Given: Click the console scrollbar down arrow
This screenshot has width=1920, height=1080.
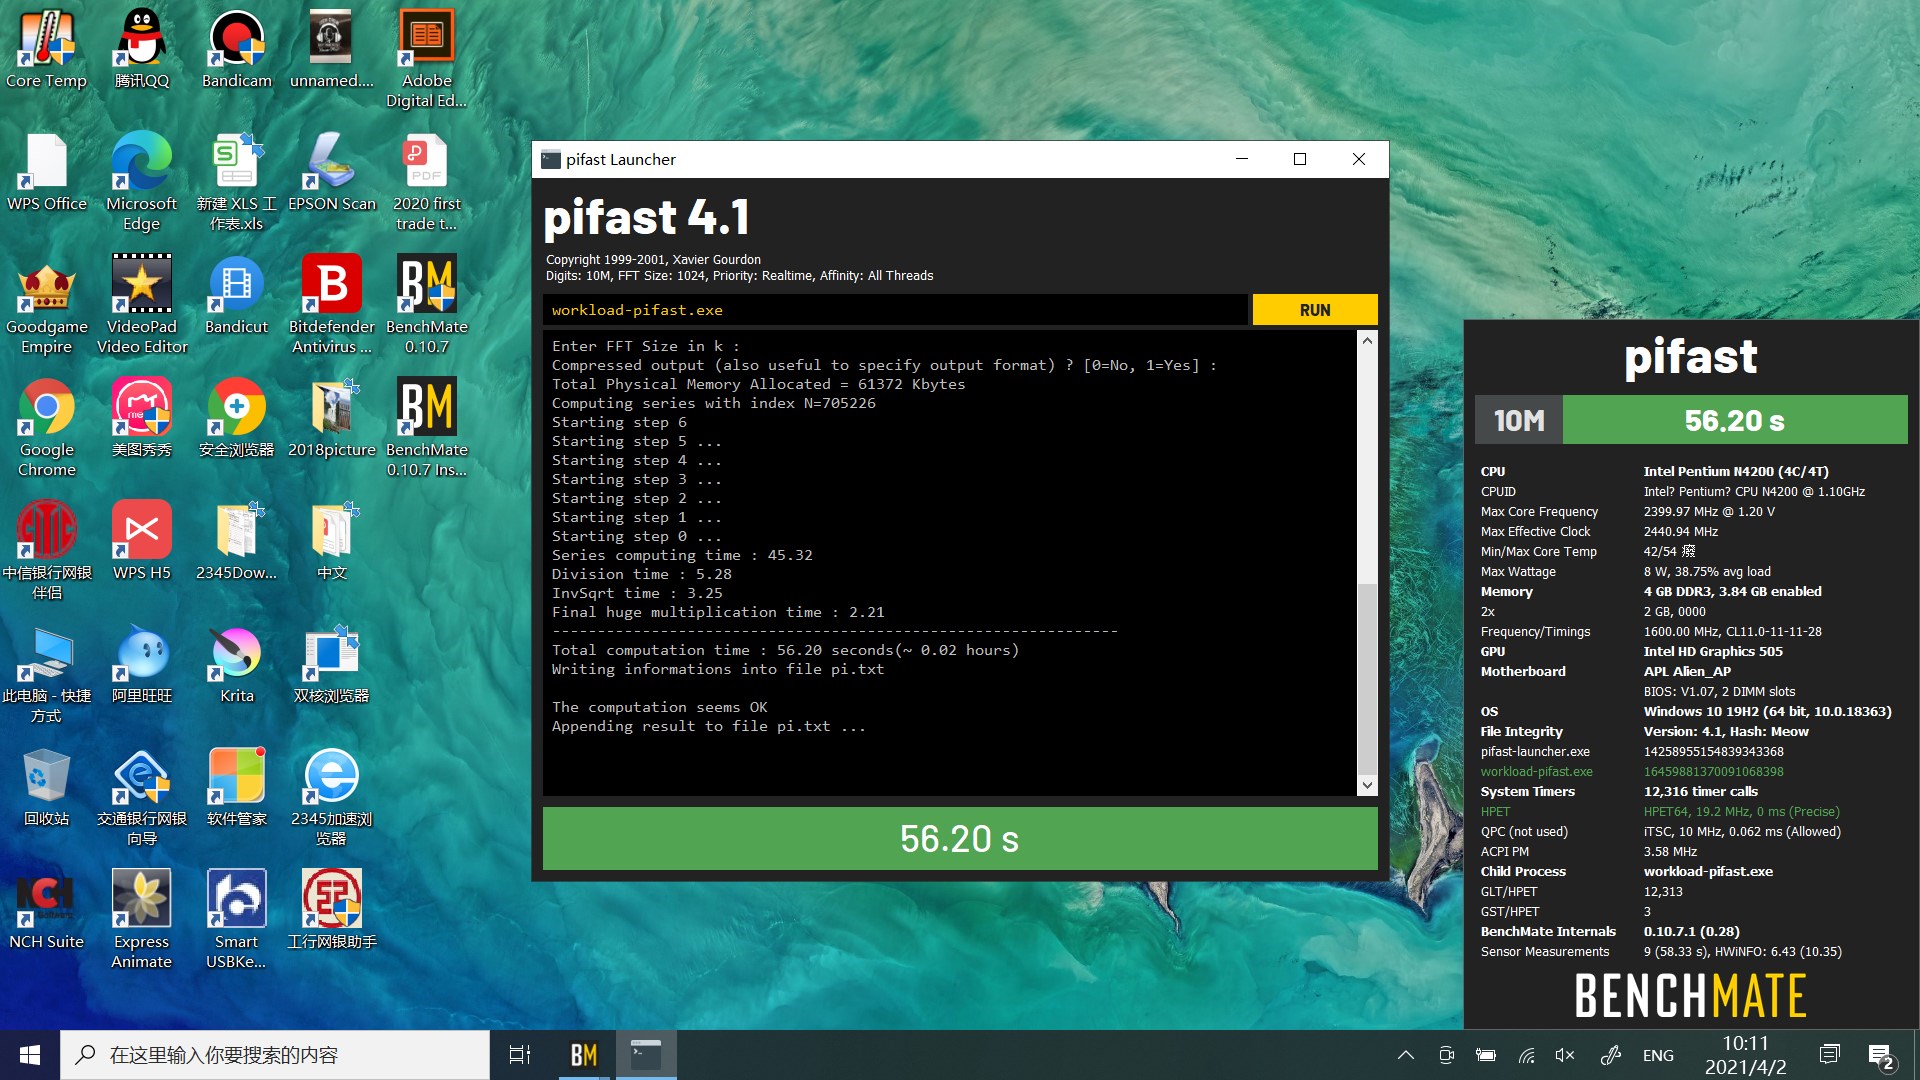Looking at the screenshot, I should pyautogui.click(x=1367, y=786).
